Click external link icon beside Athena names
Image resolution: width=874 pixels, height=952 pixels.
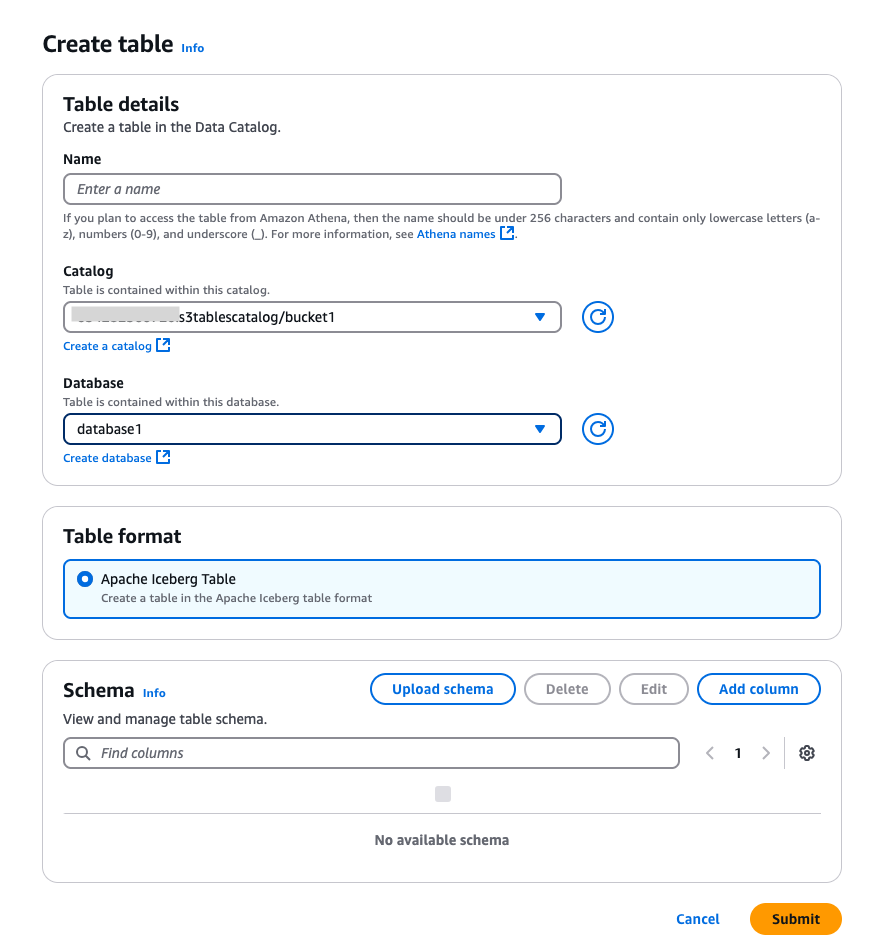coord(507,234)
